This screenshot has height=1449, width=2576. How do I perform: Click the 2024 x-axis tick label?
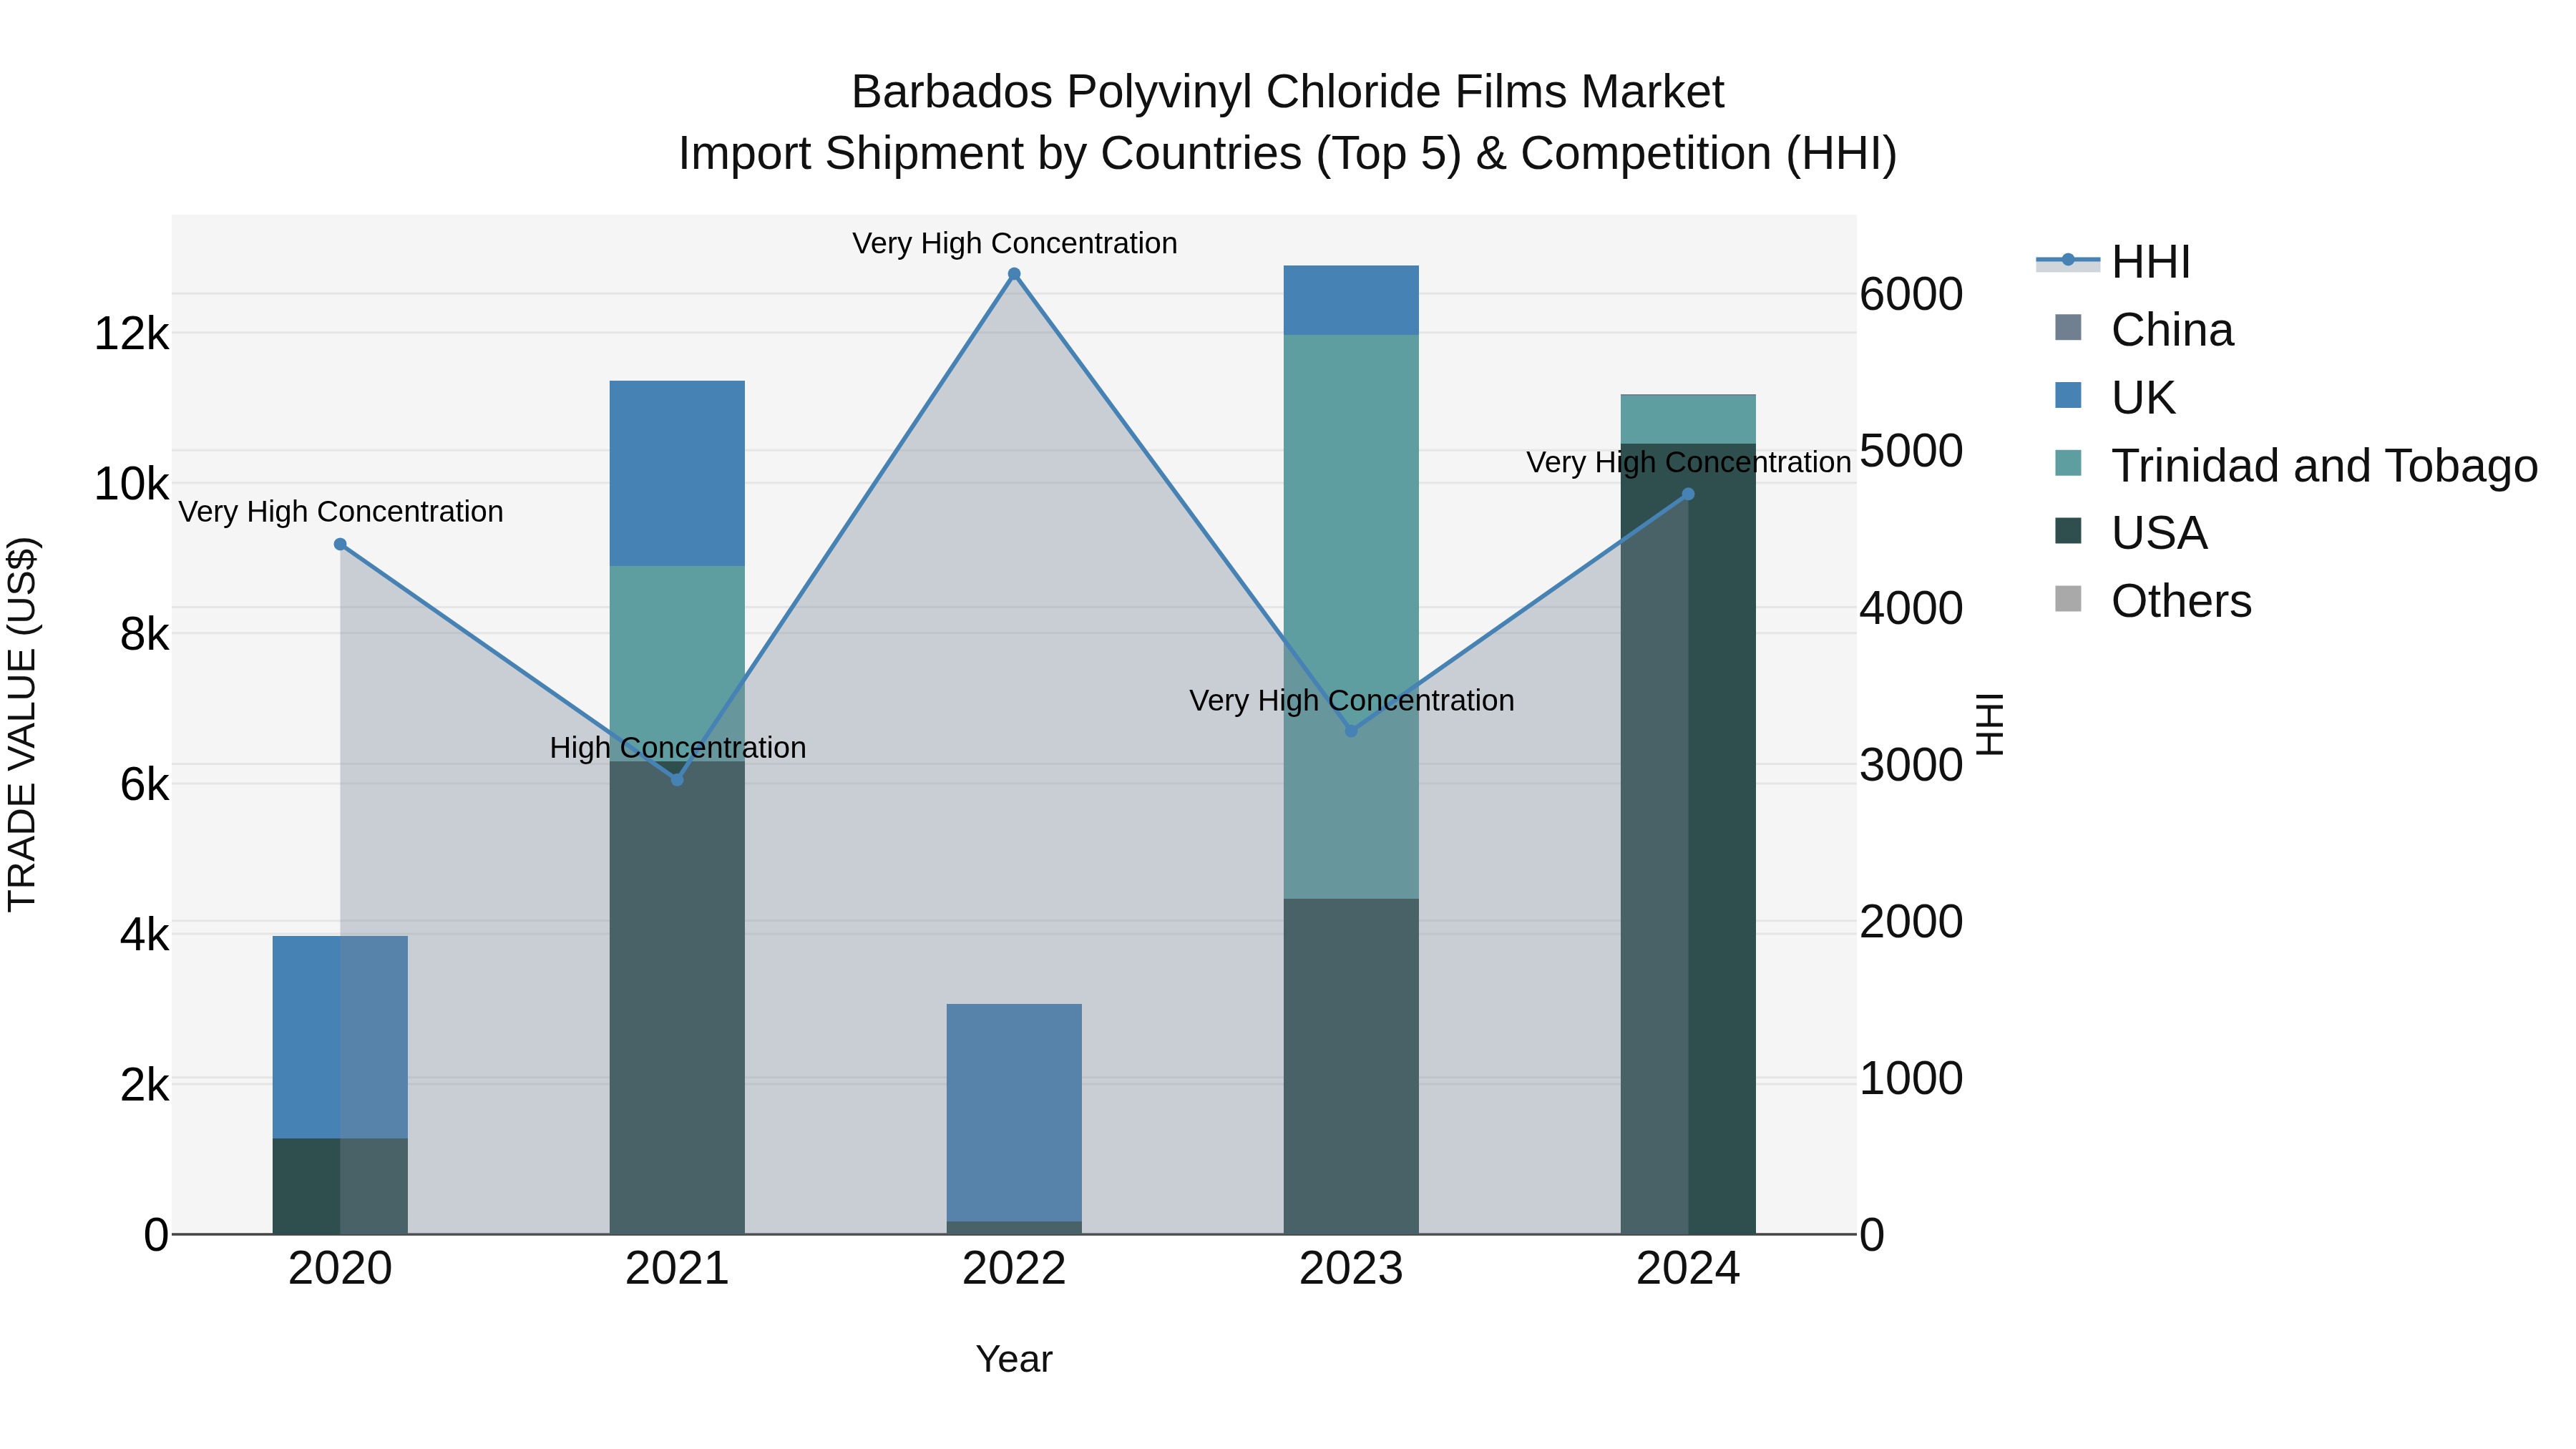pyautogui.click(x=1688, y=1269)
